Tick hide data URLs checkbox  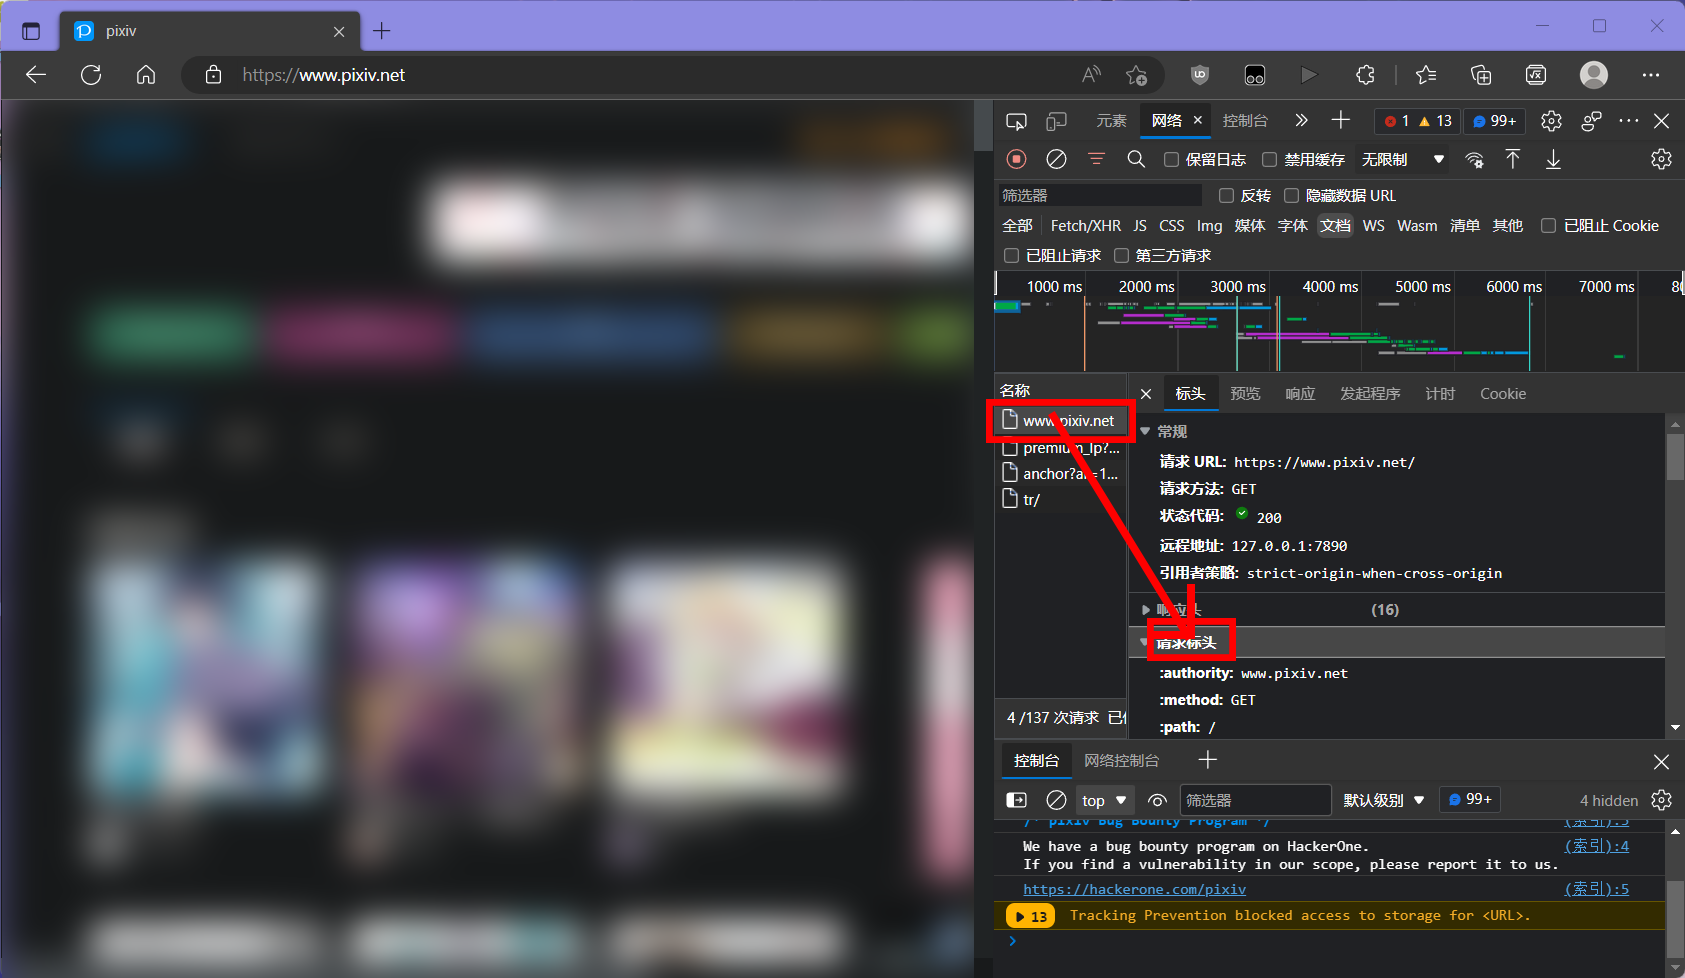1291,195
